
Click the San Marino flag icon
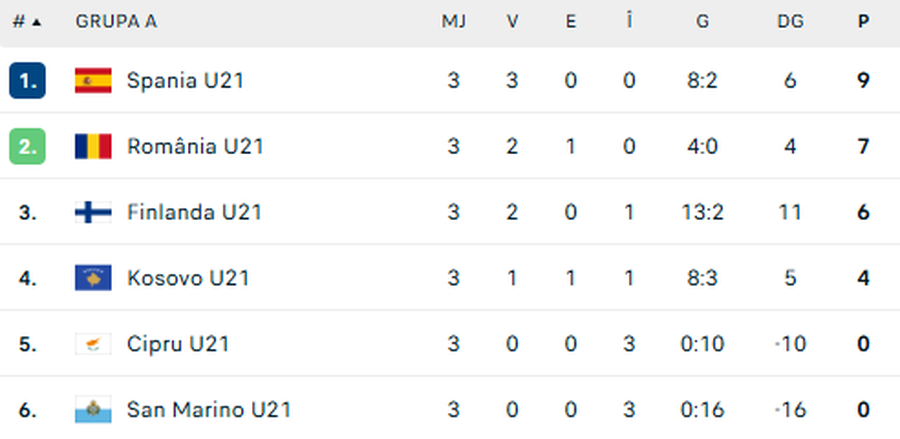coord(93,409)
